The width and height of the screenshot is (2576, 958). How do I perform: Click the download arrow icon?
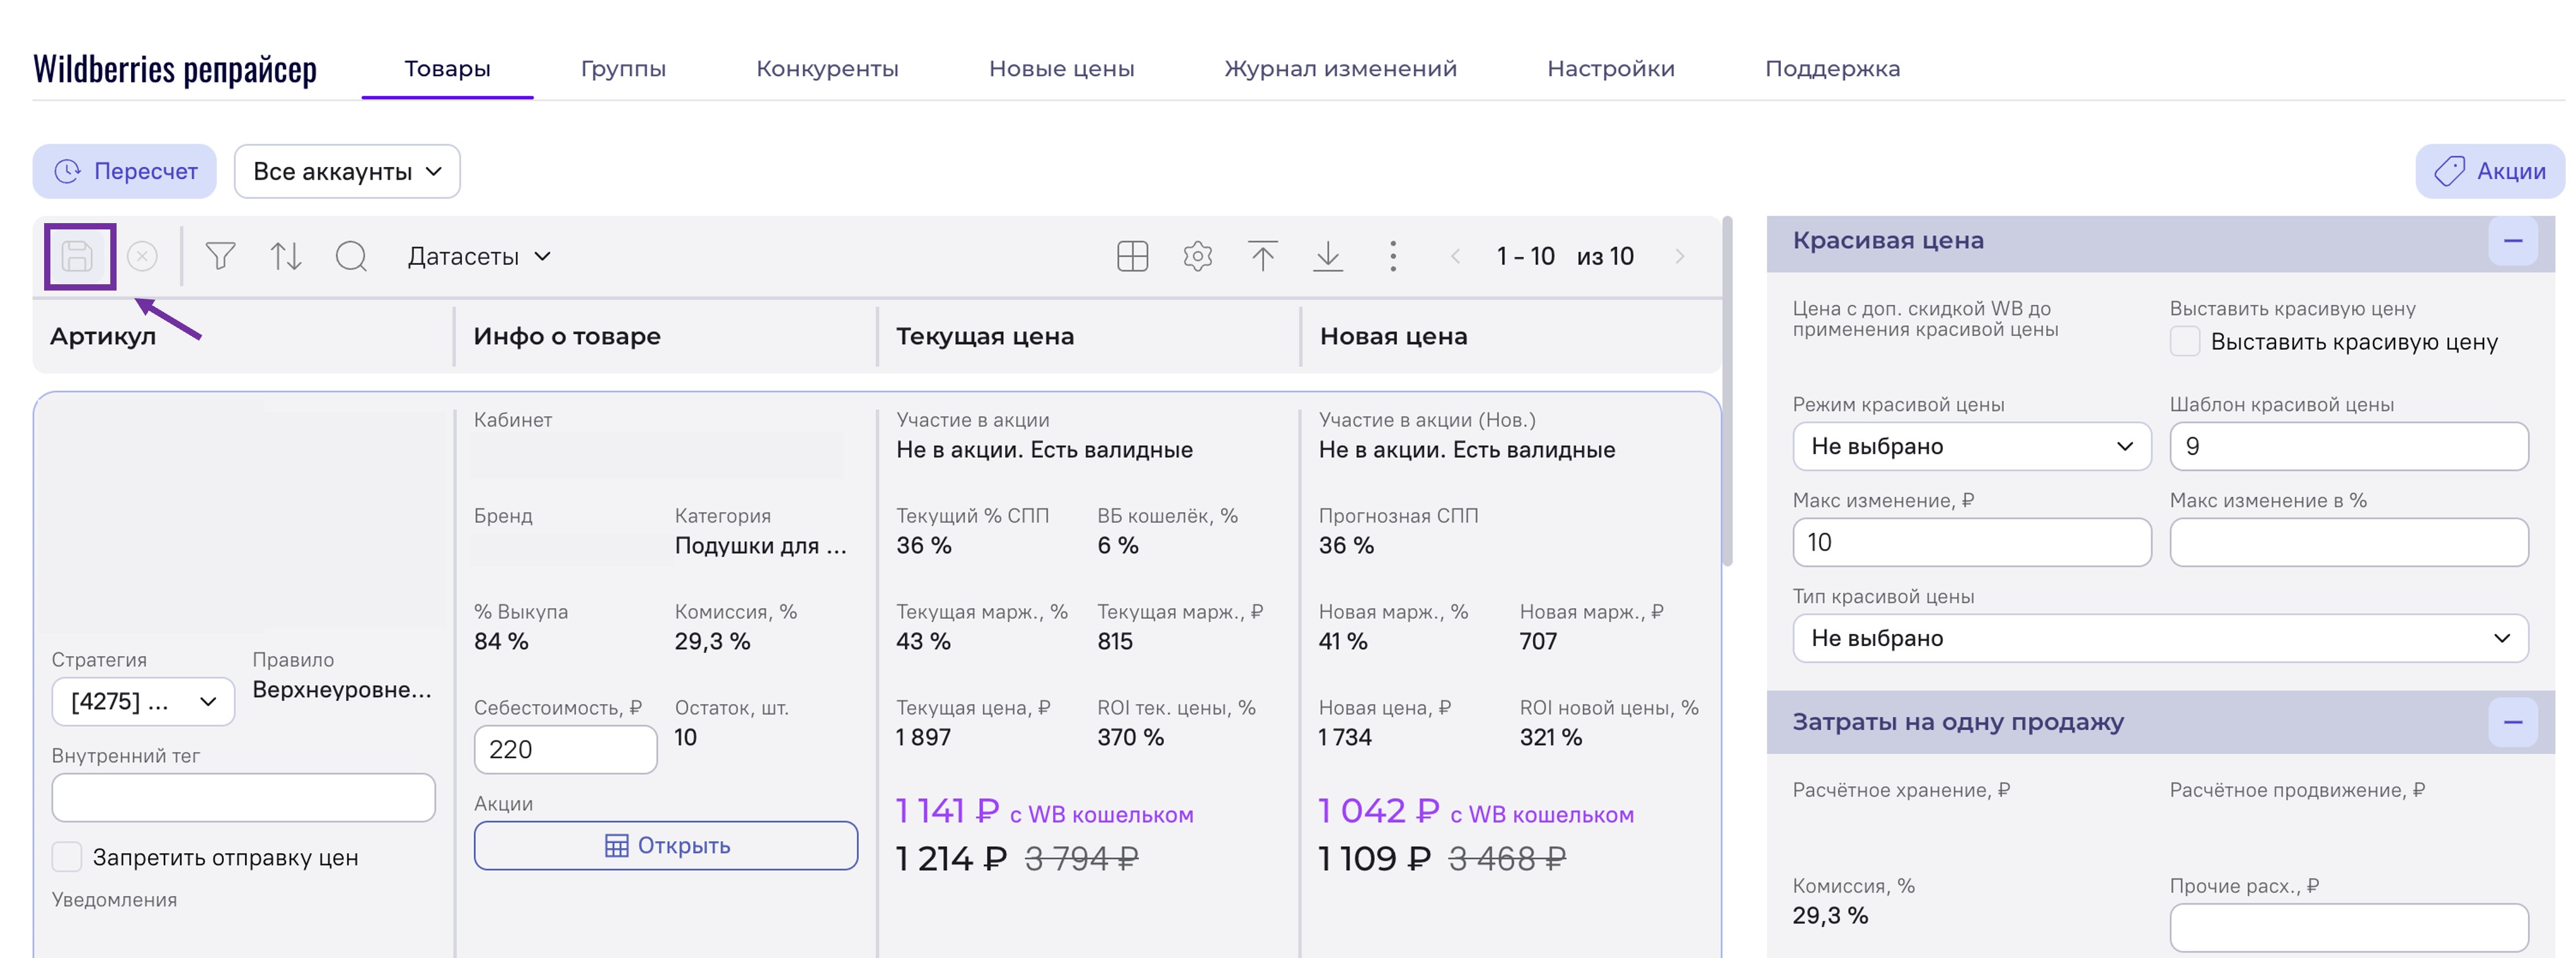point(1327,257)
